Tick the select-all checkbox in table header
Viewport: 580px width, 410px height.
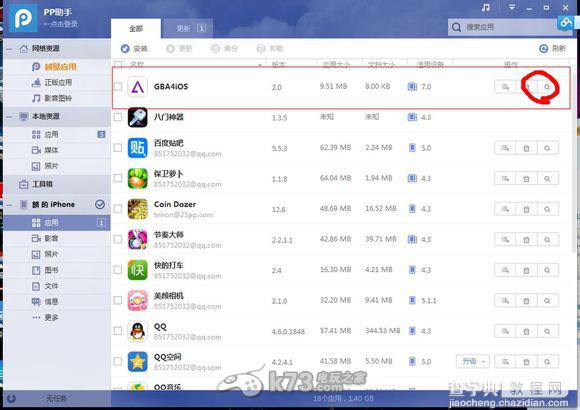[118, 65]
